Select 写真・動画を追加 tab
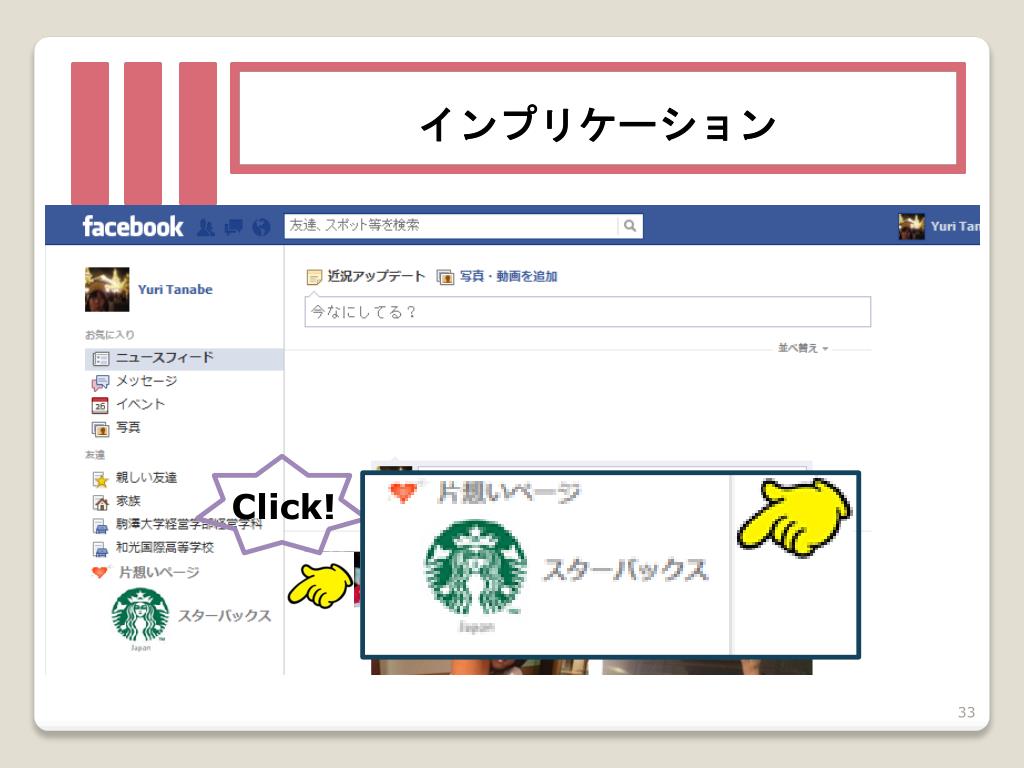This screenshot has height=768, width=1024. 508,276
